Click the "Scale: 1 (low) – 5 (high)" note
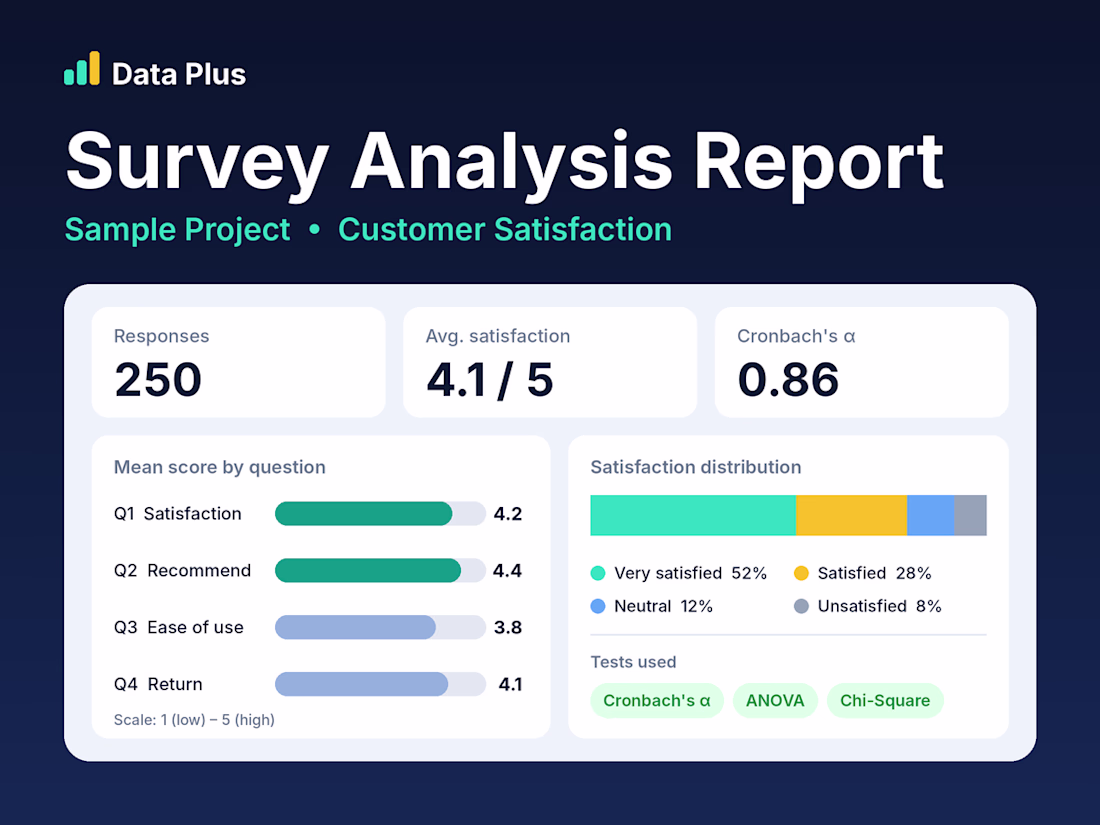1100x825 pixels. pyautogui.click(x=194, y=720)
